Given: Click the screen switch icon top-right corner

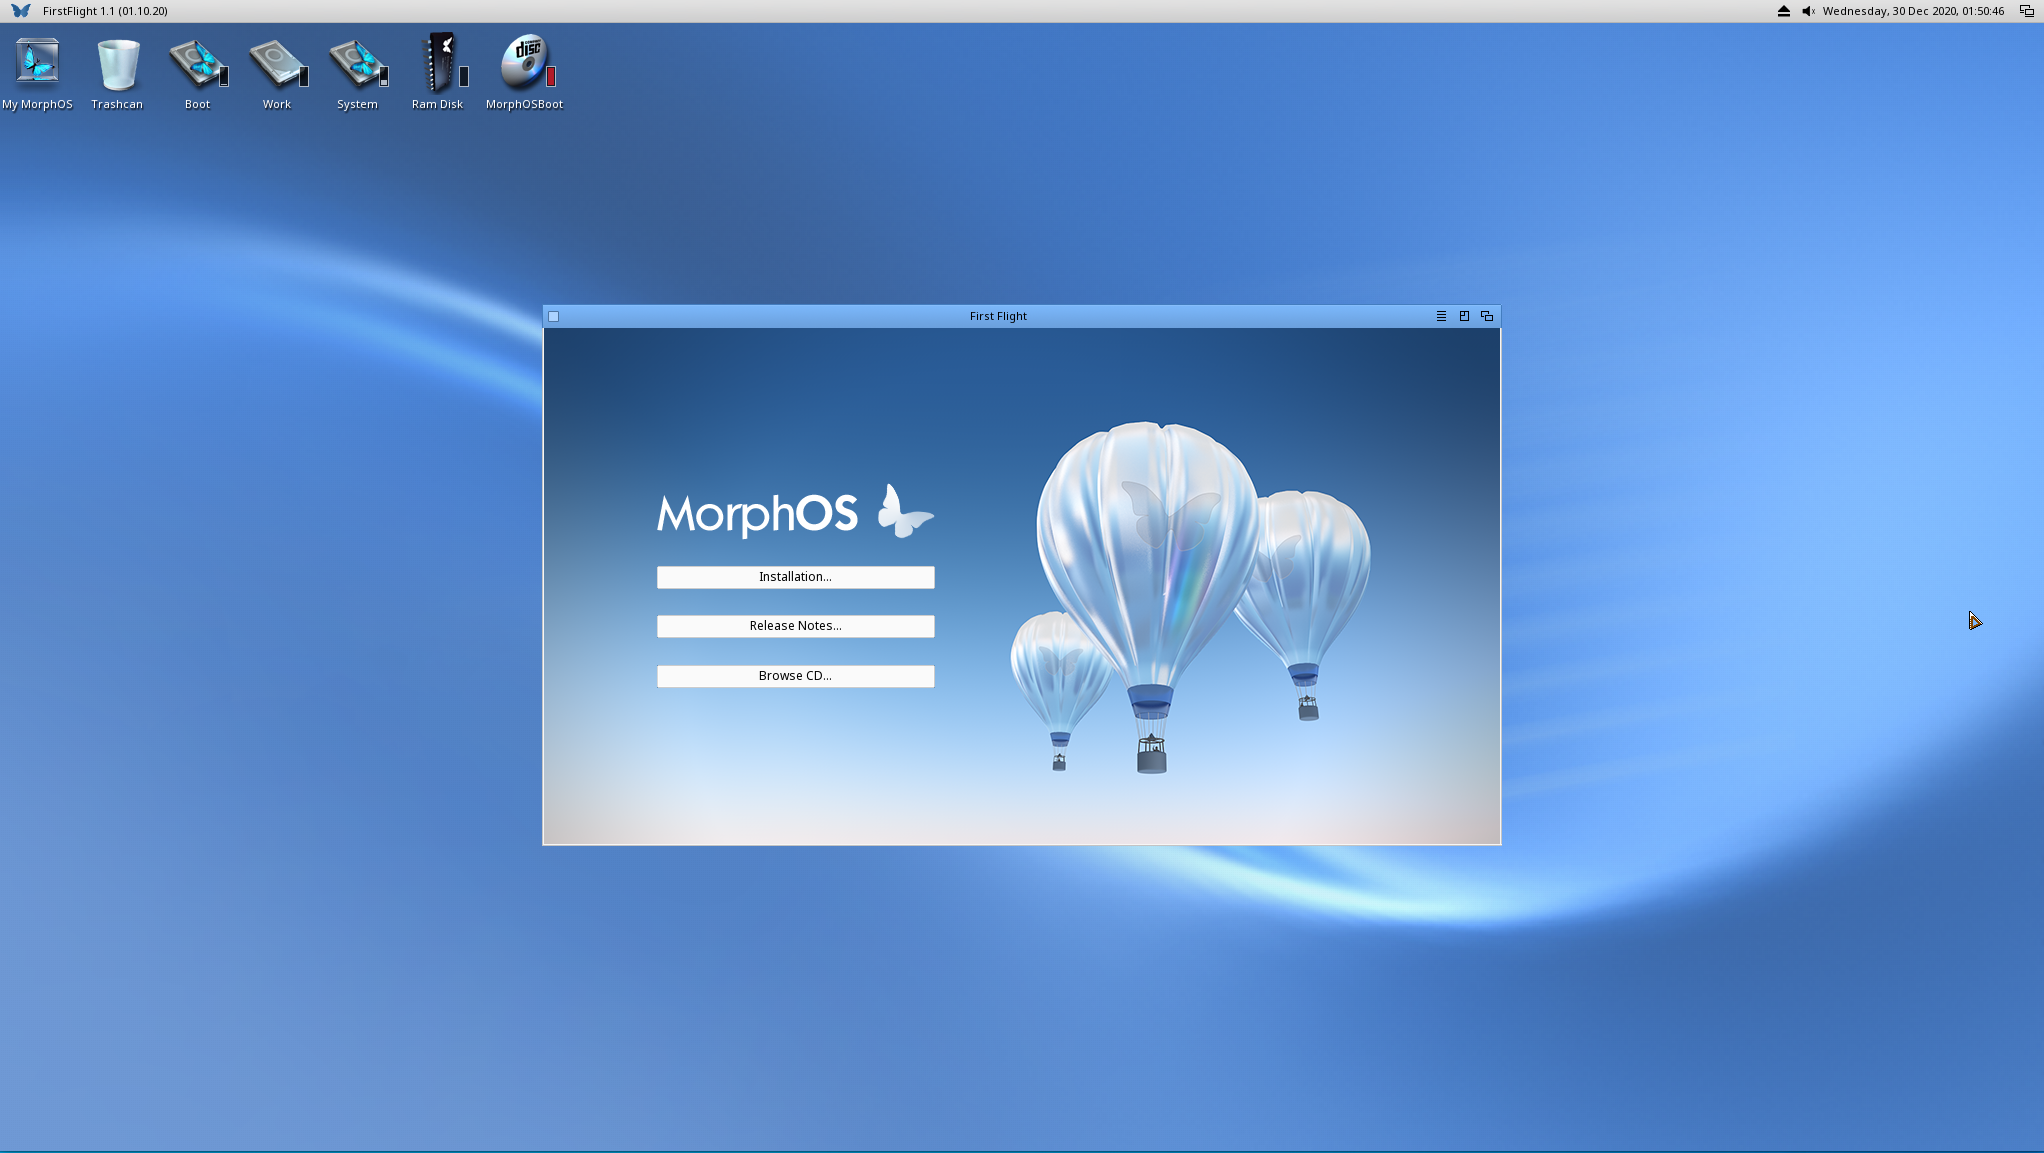Looking at the screenshot, I should pos(2027,11).
